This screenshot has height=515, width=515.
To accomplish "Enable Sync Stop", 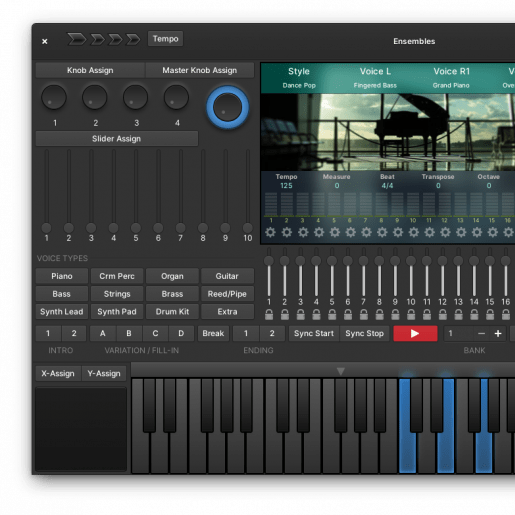I will [364, 333].
